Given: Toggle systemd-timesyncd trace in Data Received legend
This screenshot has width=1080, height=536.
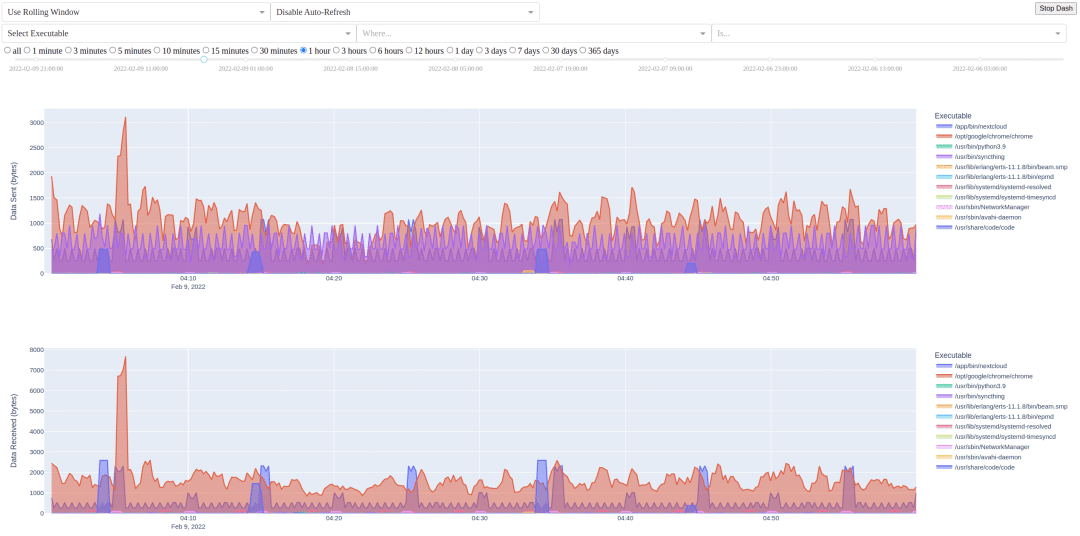Looking at the screenshot, I should (x=995, y=437).
